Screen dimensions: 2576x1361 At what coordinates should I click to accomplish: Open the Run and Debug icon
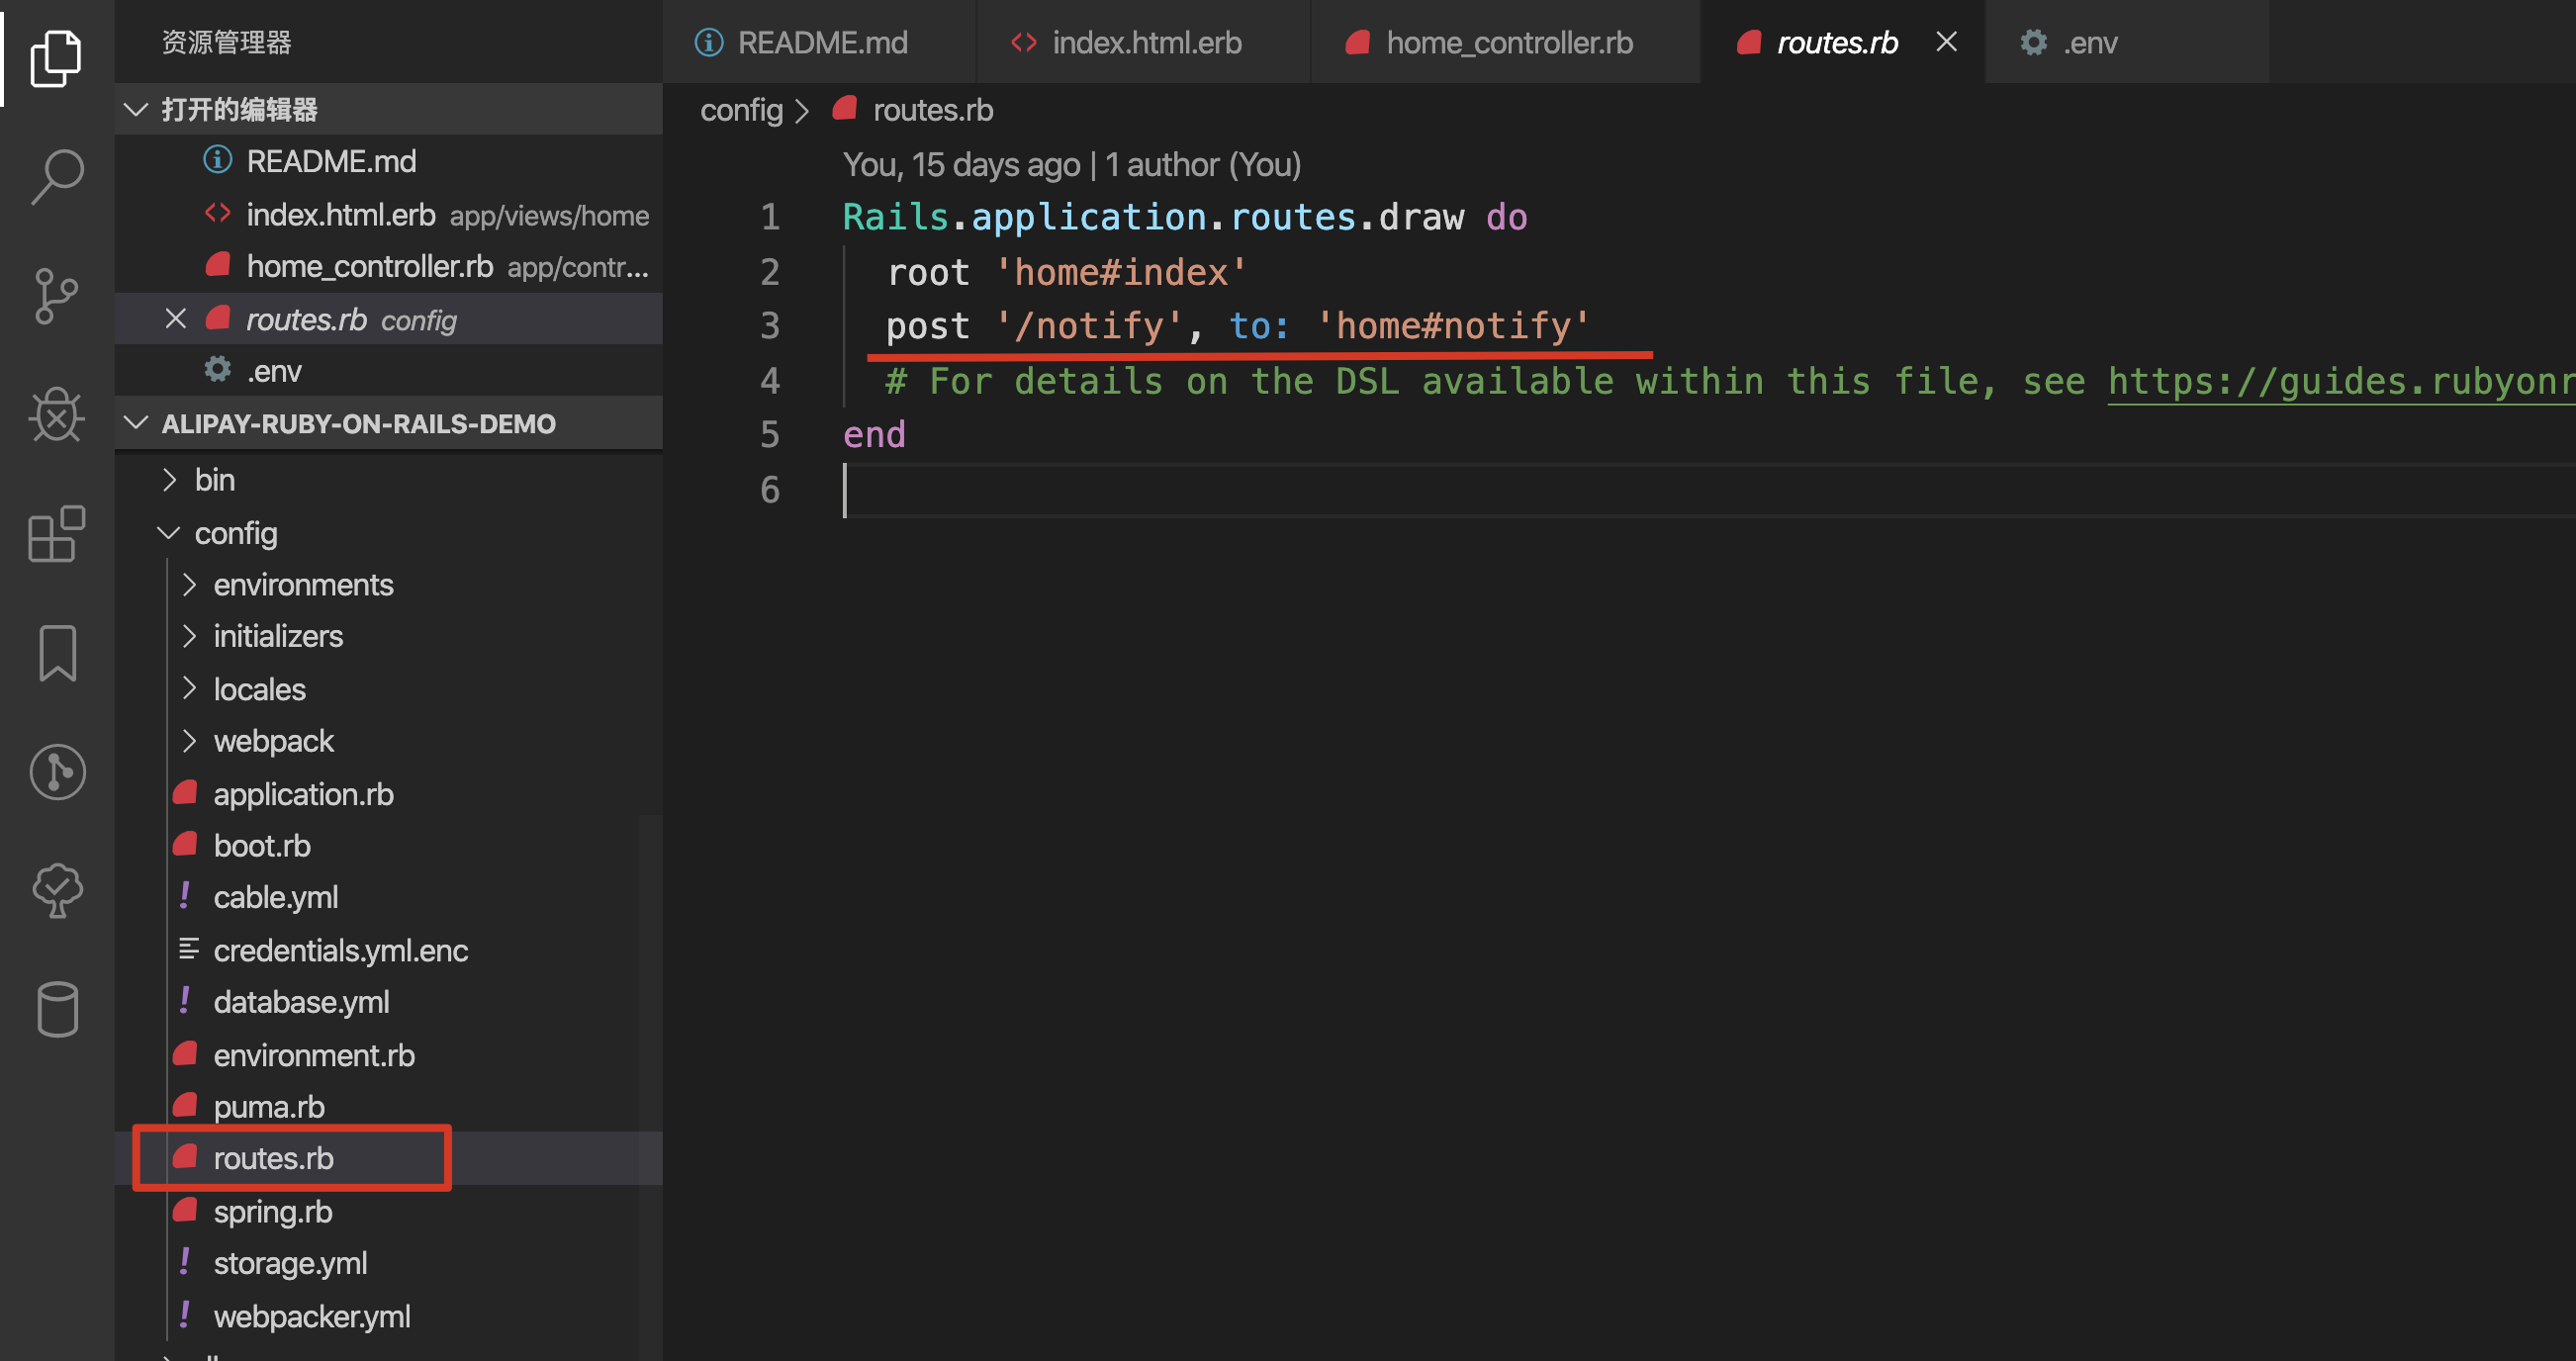click(x=56, y=415)
